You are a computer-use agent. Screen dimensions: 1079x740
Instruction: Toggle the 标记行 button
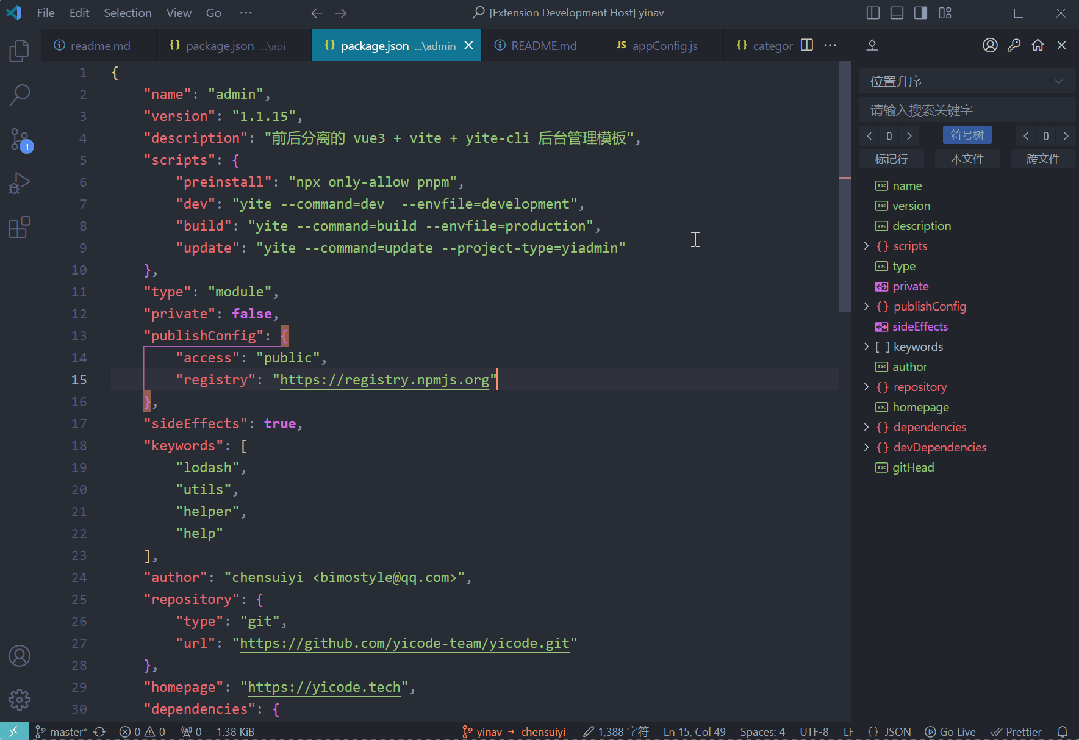(891, 159)
